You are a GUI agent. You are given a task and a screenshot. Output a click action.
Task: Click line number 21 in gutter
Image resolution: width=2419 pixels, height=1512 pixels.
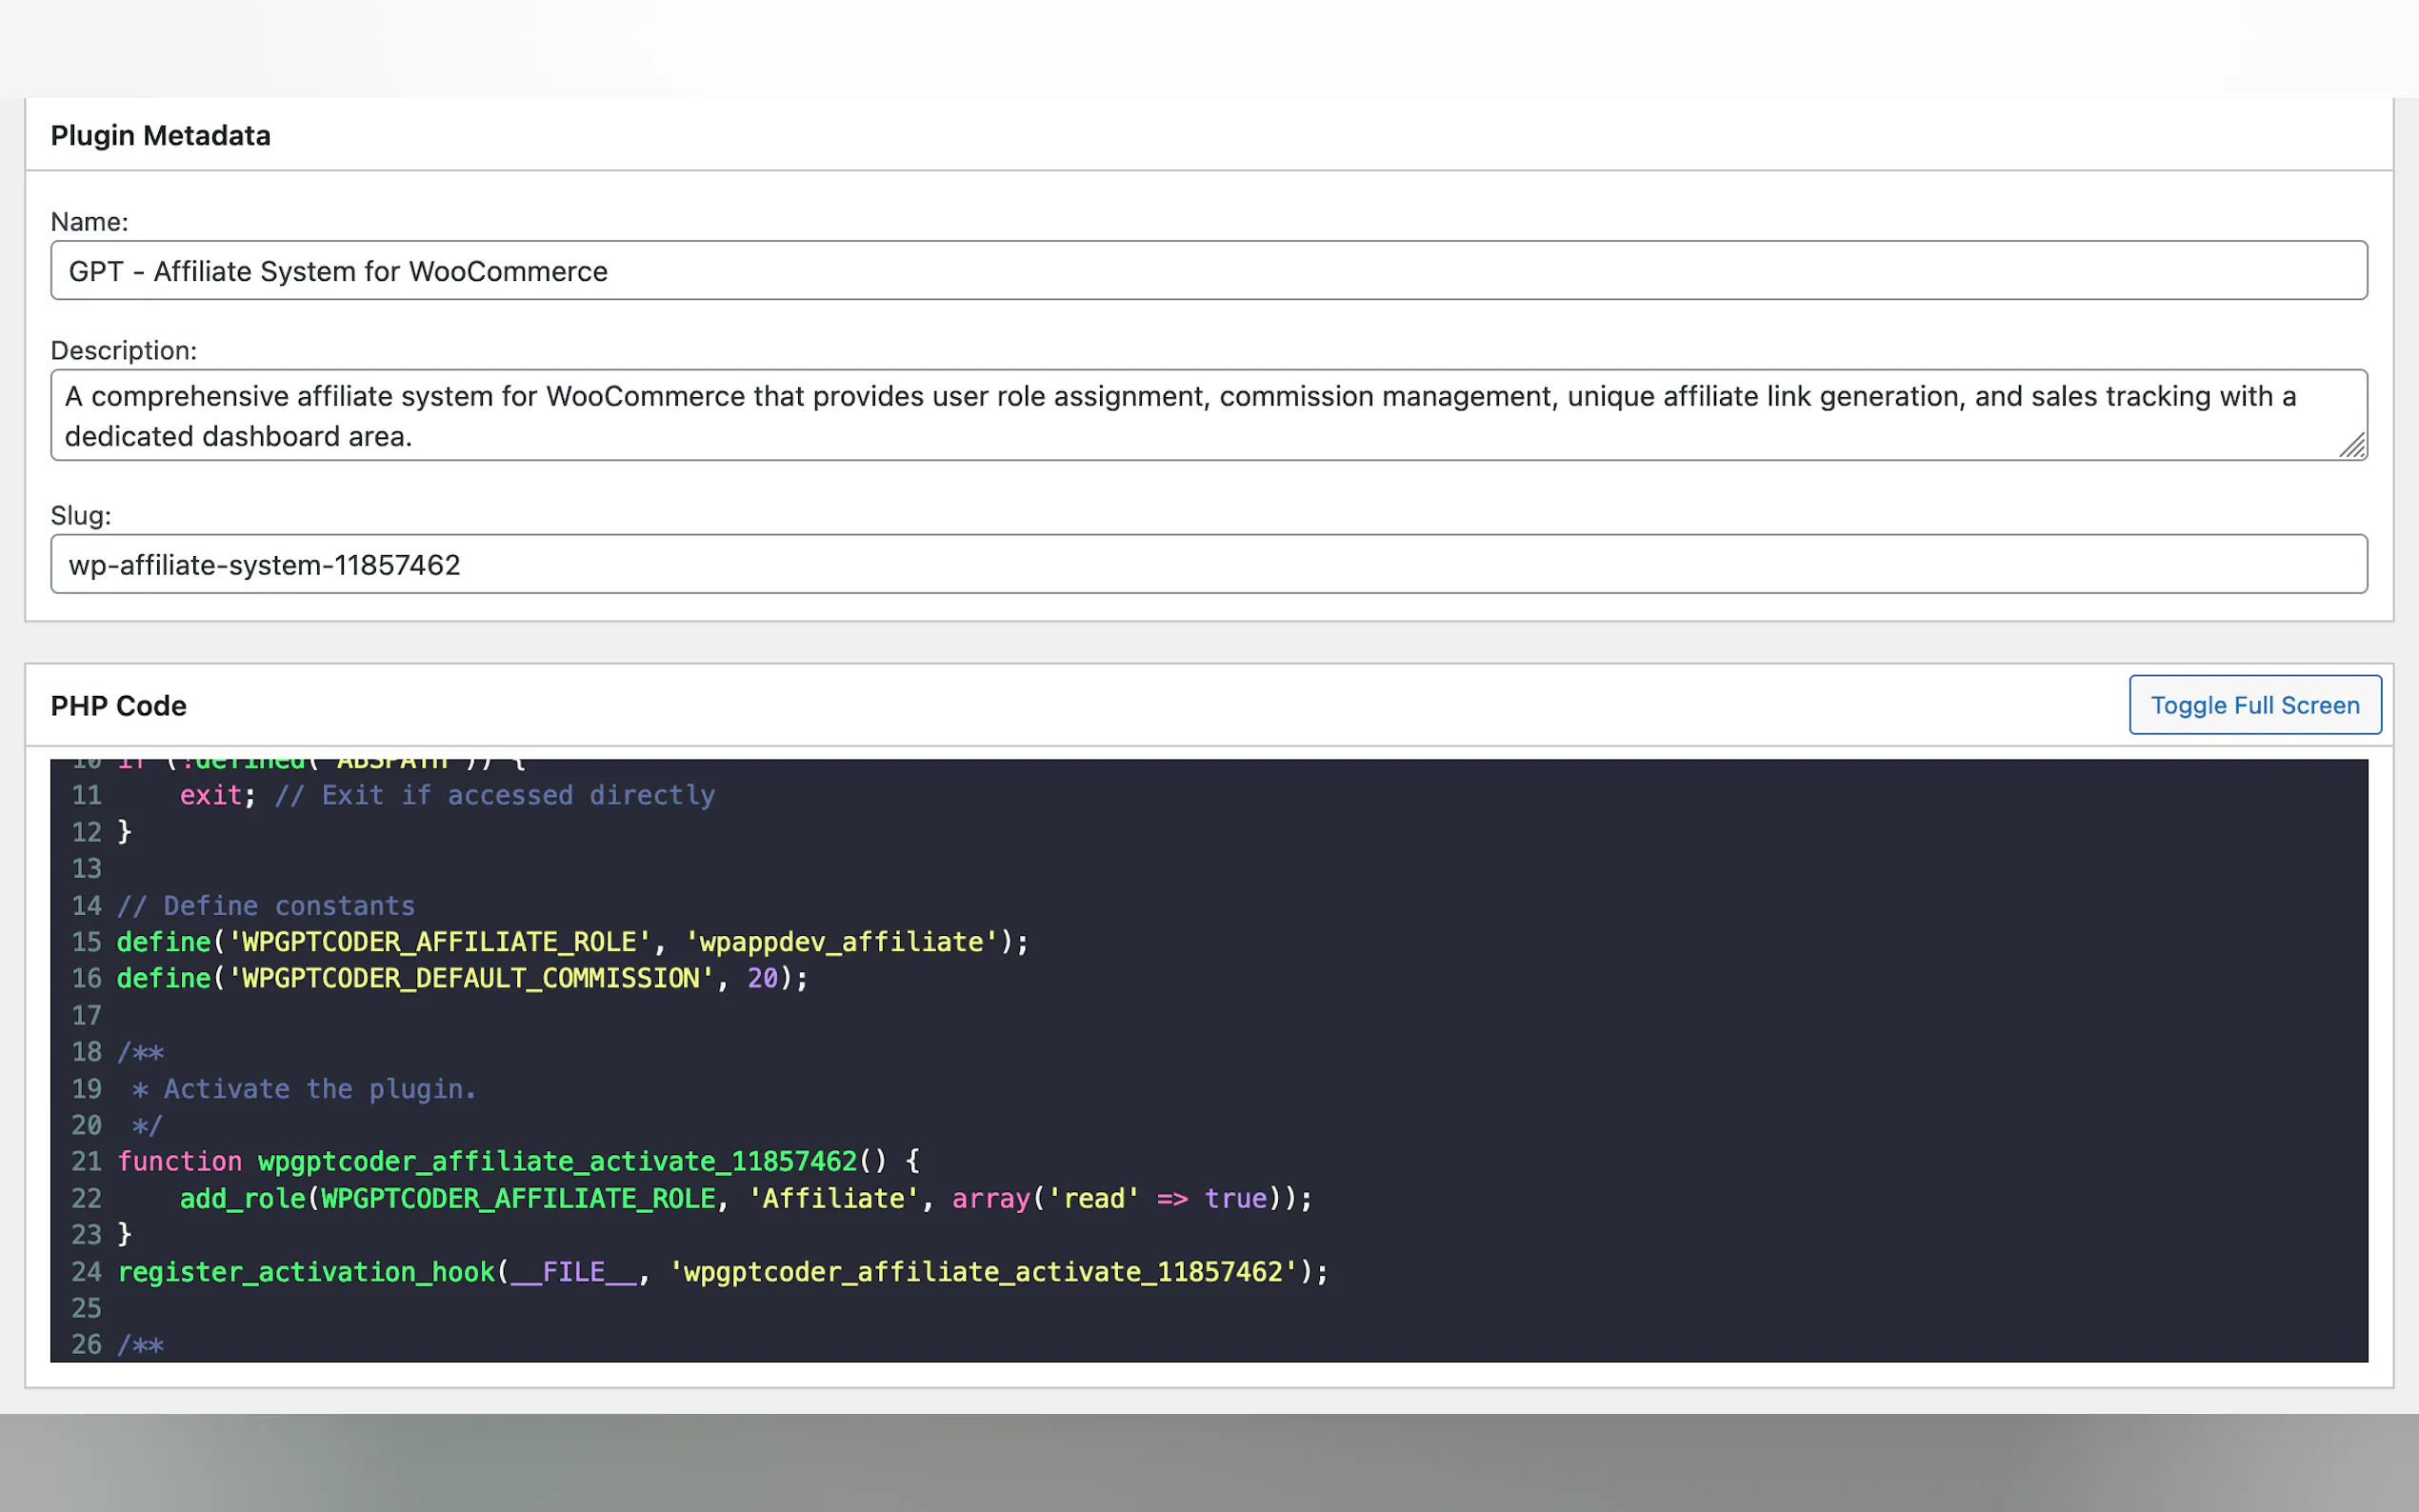pyautogui.click(x=86, y=1162)
